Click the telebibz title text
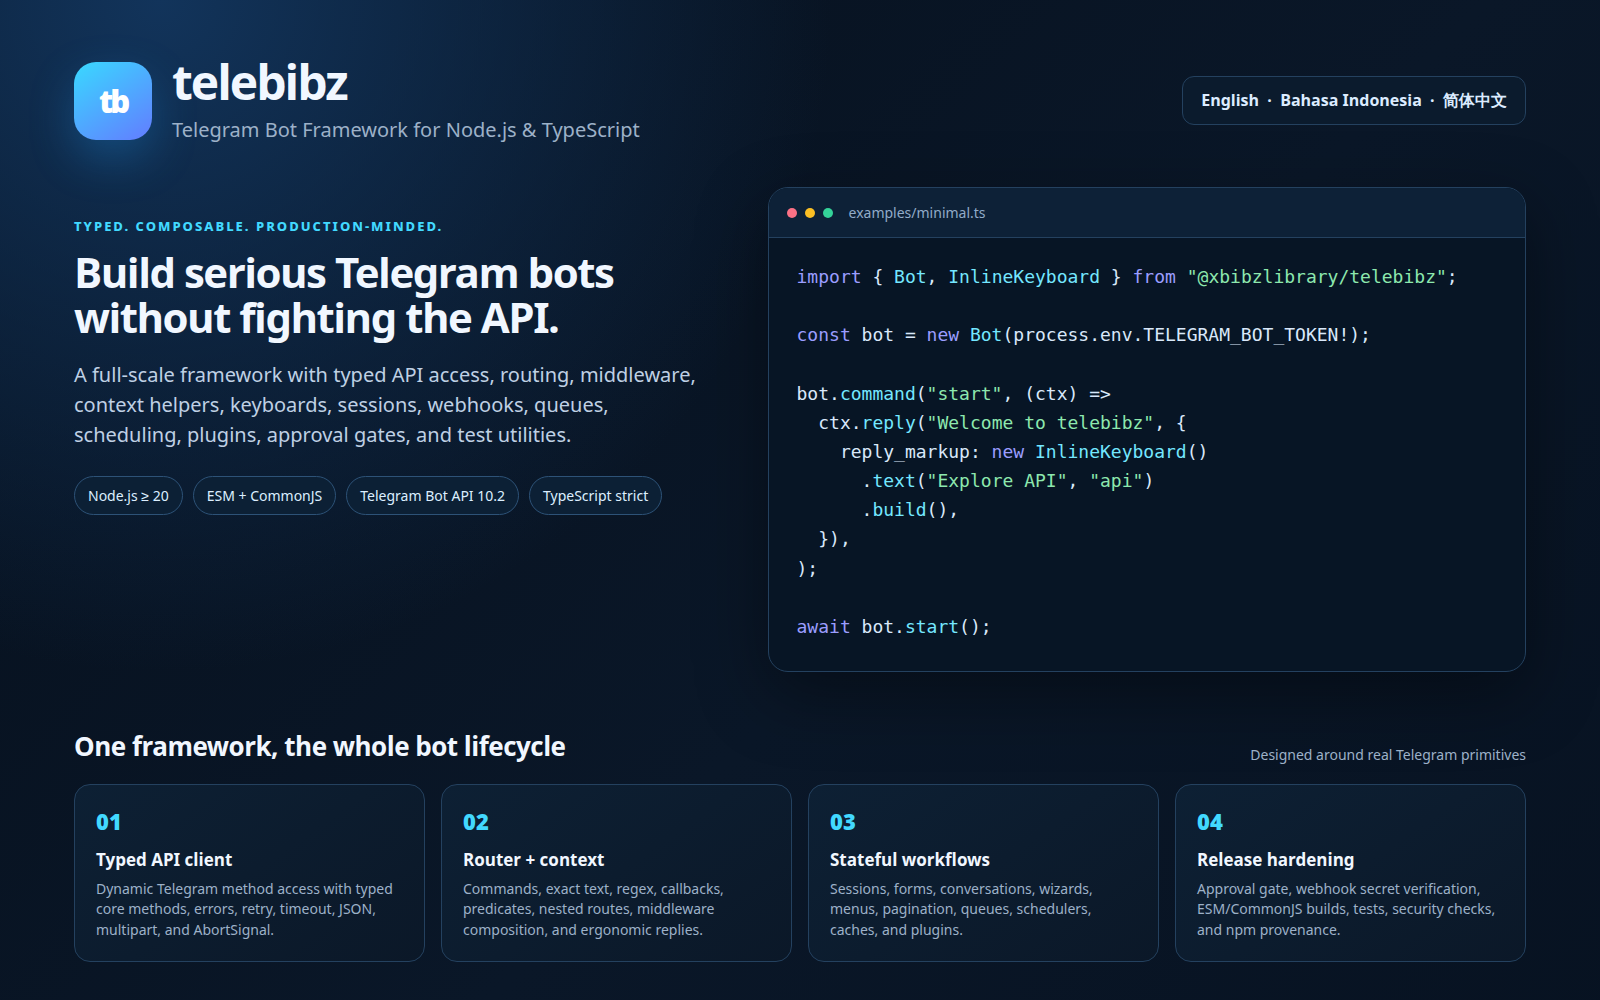 point(260,83)
